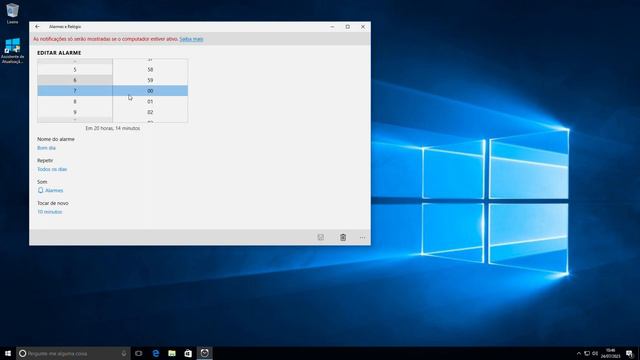Viewport: 640px width, 360px height.
Task: Choose minute 59 in the picker
Action: click(x=150, y=80)
